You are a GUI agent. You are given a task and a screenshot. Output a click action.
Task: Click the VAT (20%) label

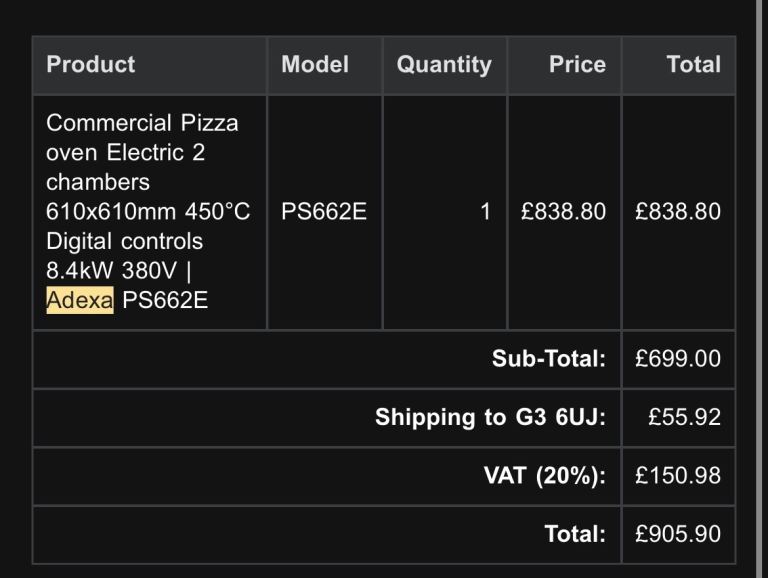(x=545, y=476)
